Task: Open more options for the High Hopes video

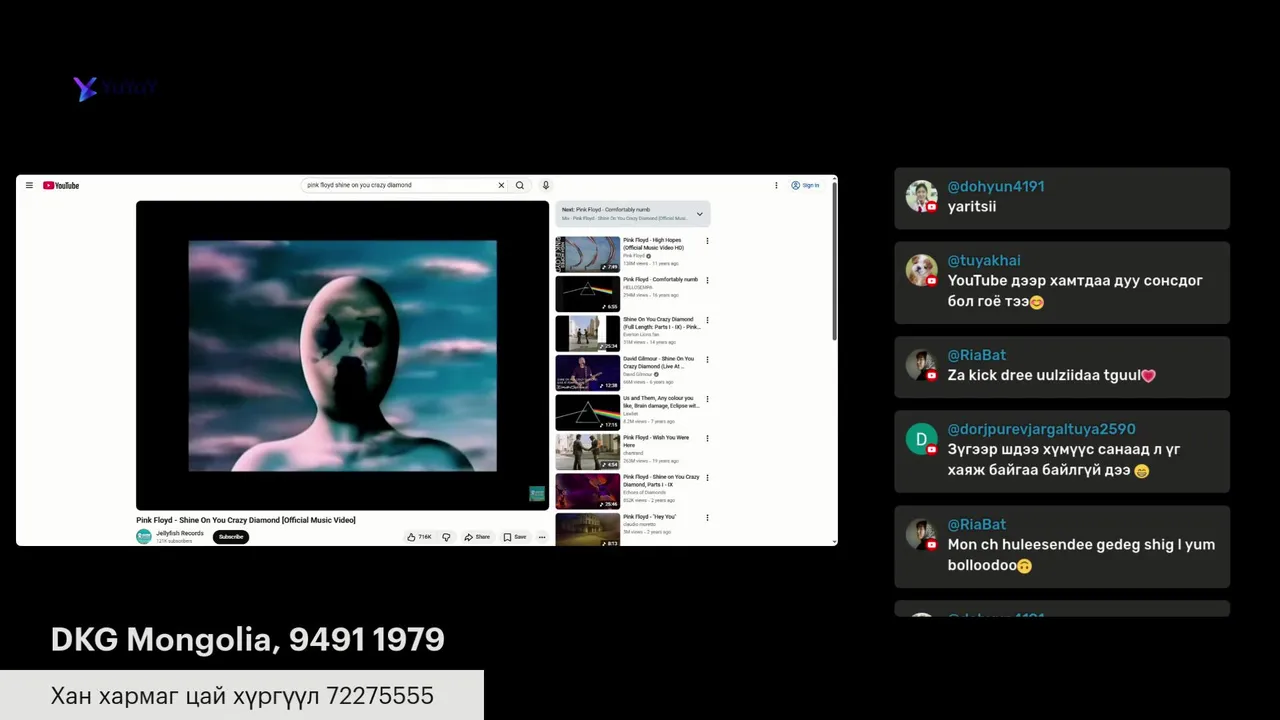Action: click(x=707, y=241)
